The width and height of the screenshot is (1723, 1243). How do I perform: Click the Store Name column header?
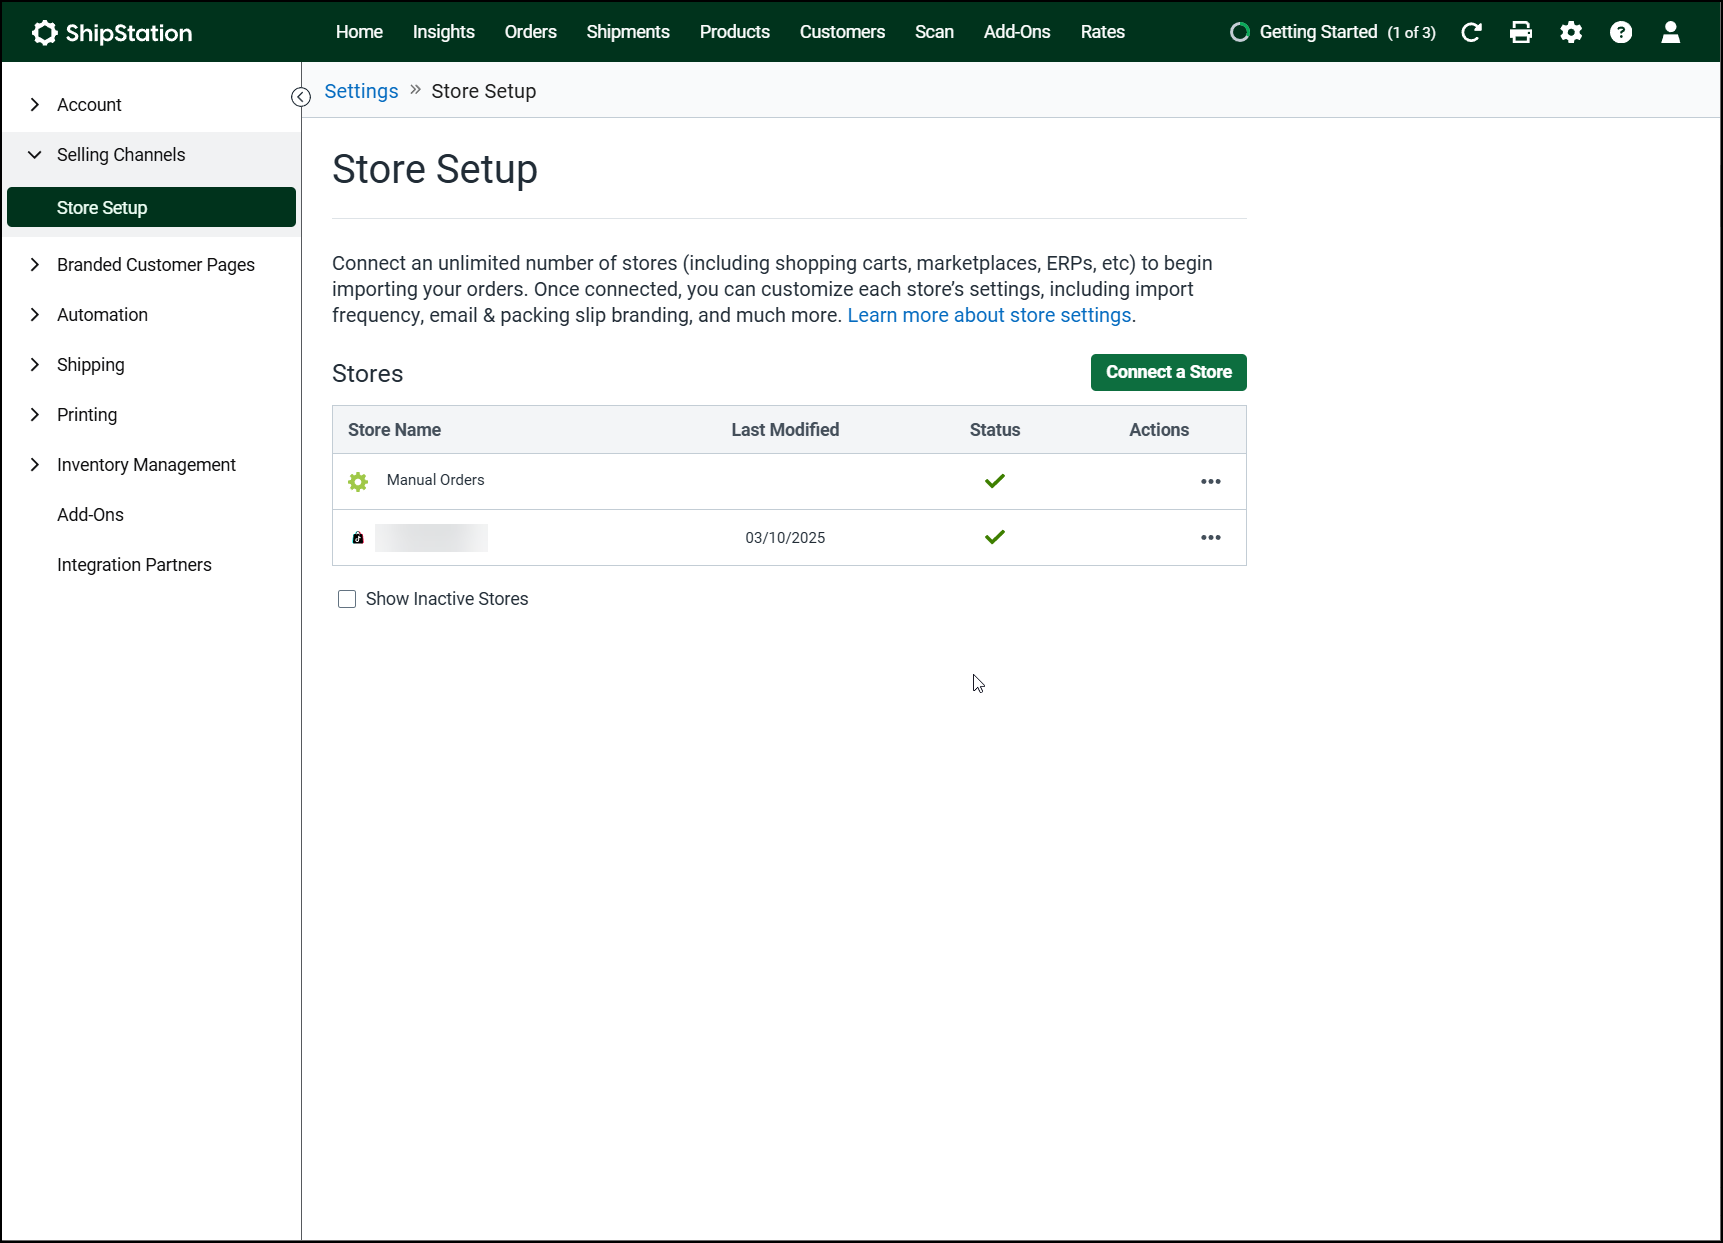pyautogui.click(x=394, y=430)
